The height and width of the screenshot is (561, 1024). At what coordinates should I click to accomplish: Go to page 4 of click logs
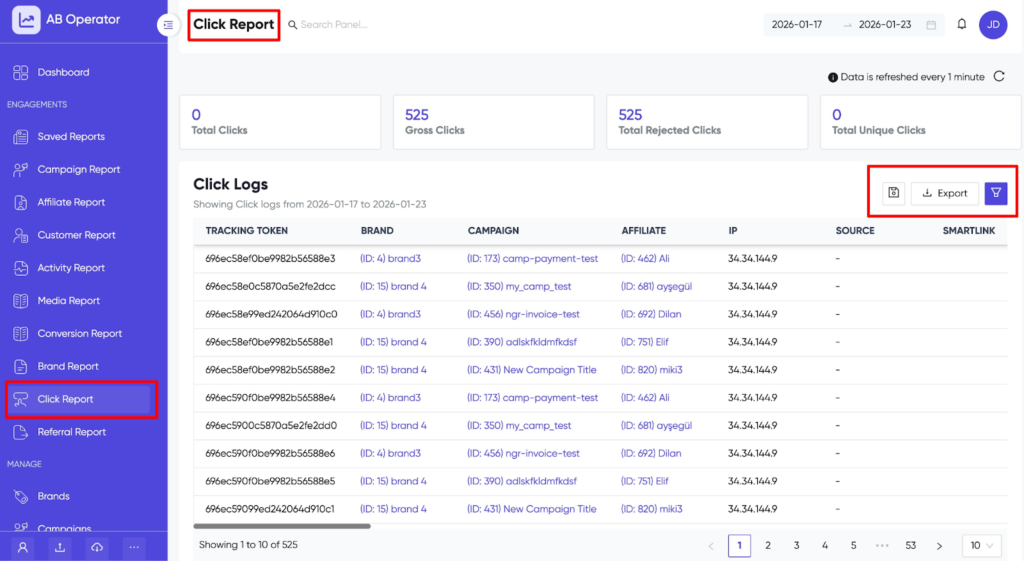coord(825,545)
